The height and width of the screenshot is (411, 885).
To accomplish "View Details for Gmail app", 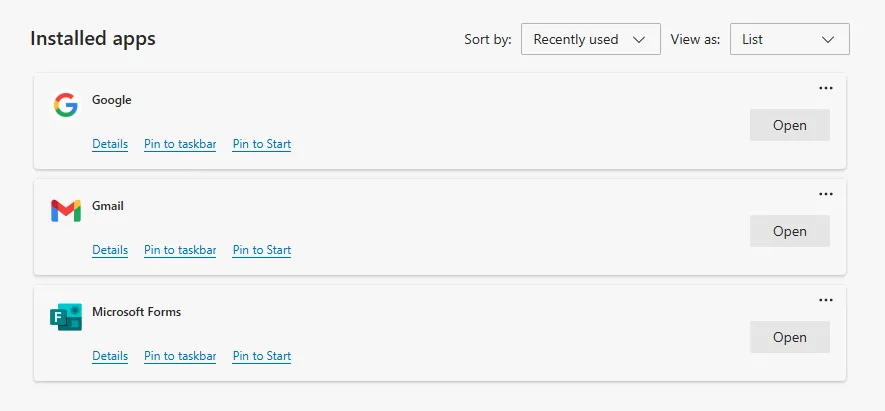I will (110, 250).
